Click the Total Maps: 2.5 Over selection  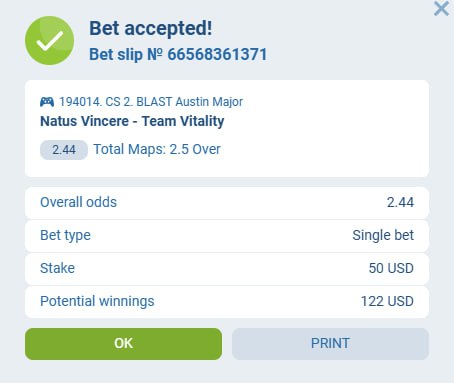click(x=157, y=149)
